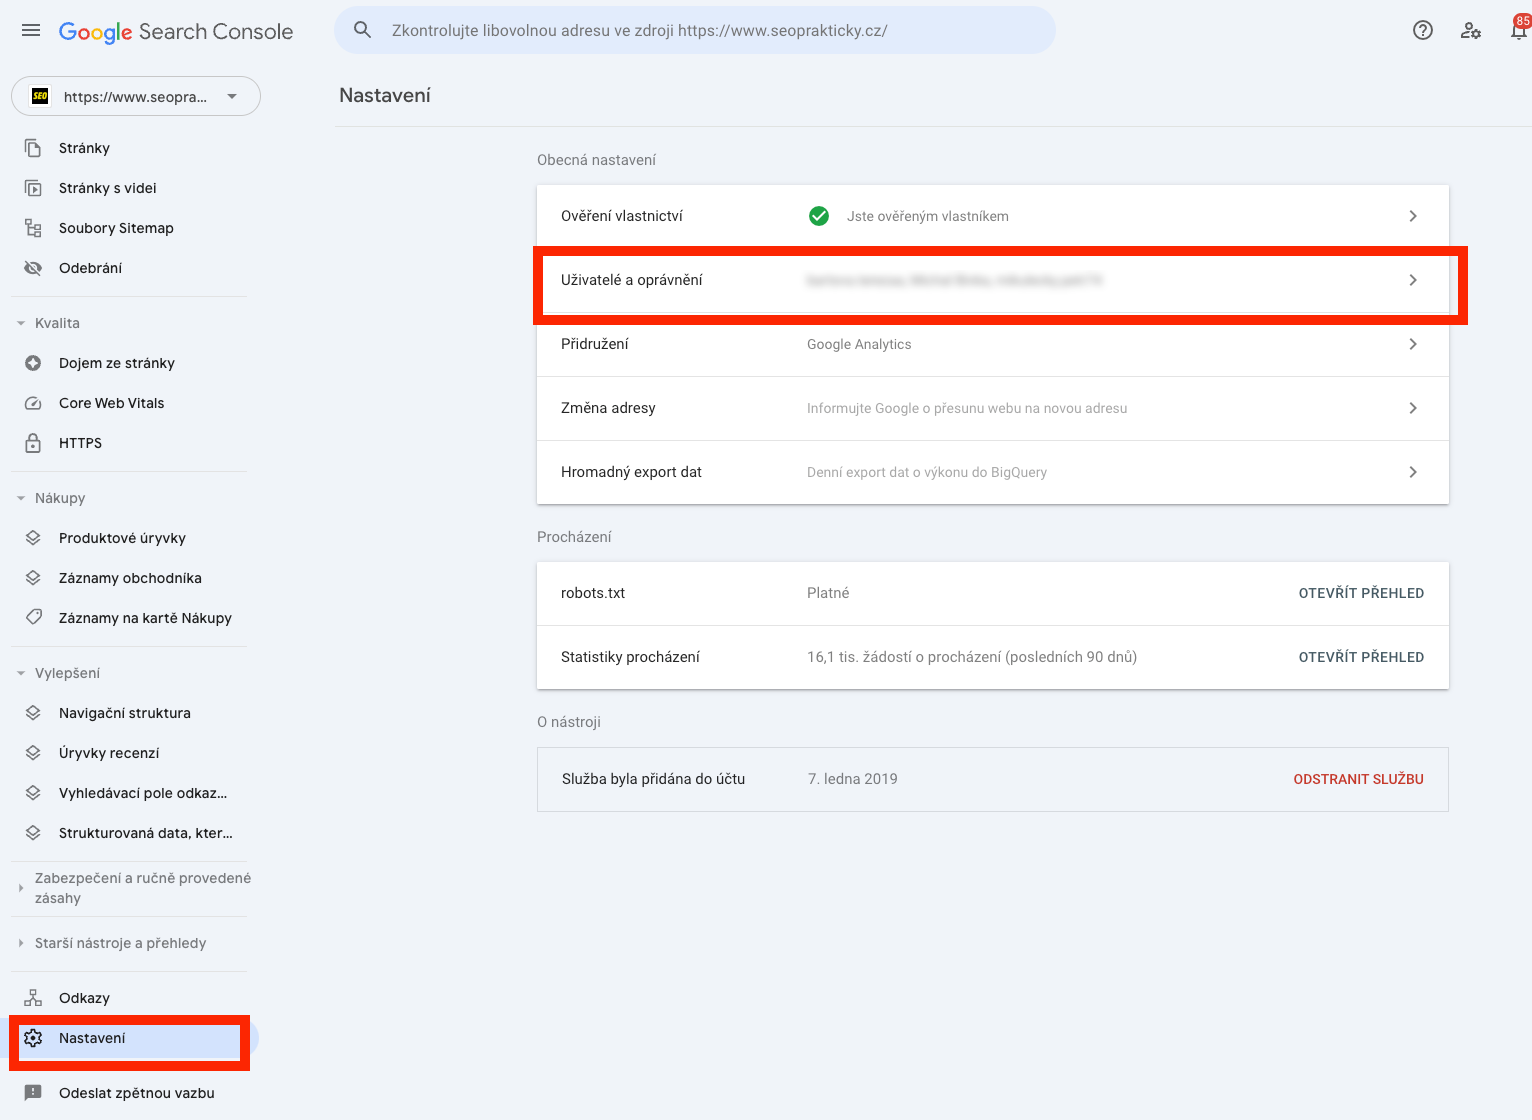Click the Produktové úryvky layers icon

coord(33,538)
